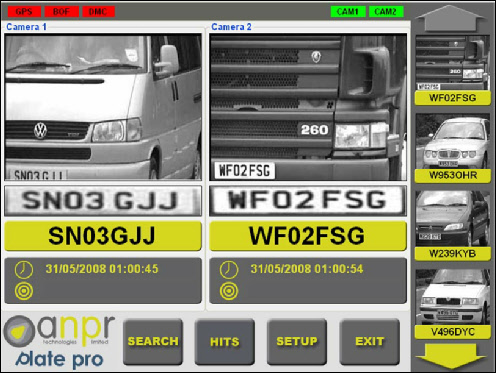
Task: Click the WF02 FSG plate patch image
Action: (x=308, y=201)
